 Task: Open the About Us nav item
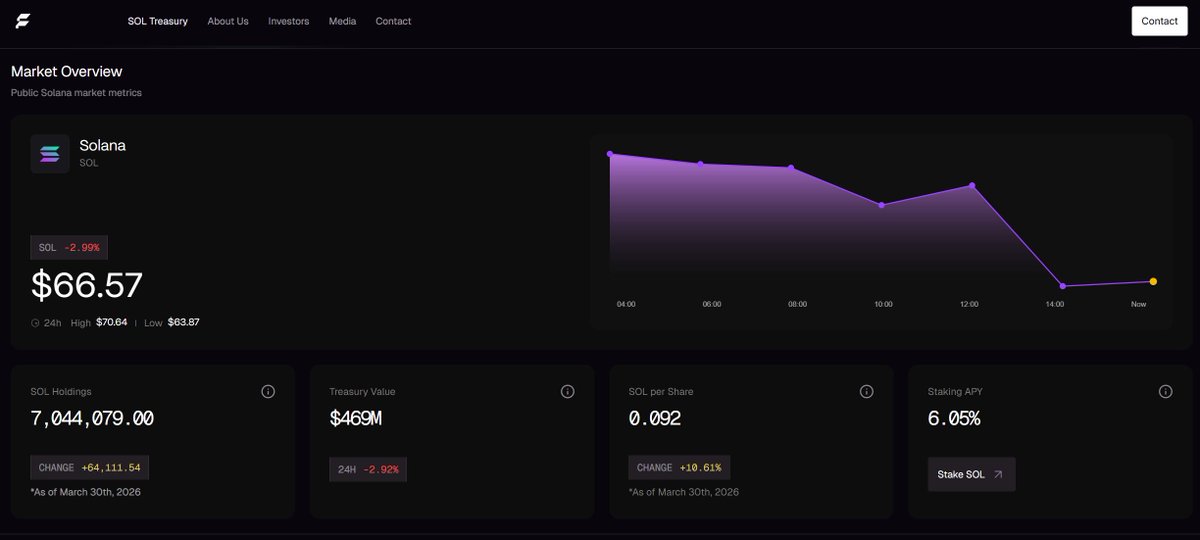click(228, 21)
